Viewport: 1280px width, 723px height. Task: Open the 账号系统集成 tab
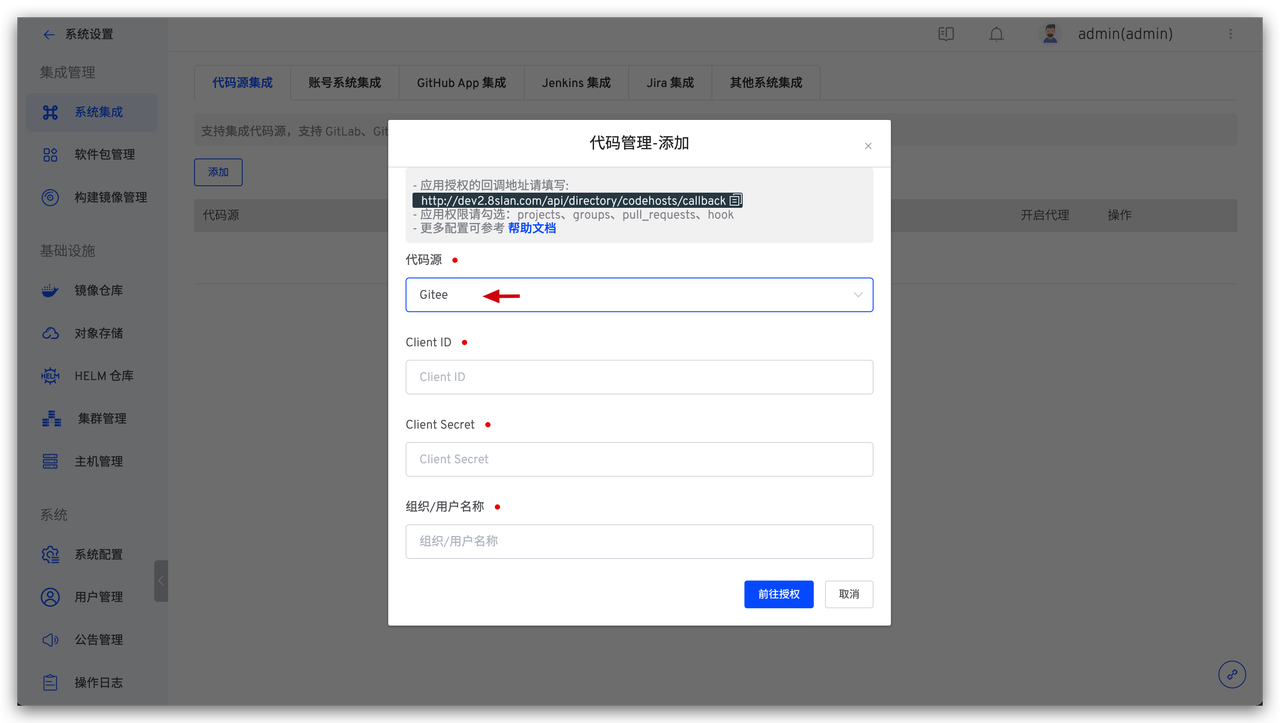click(345, 83)
